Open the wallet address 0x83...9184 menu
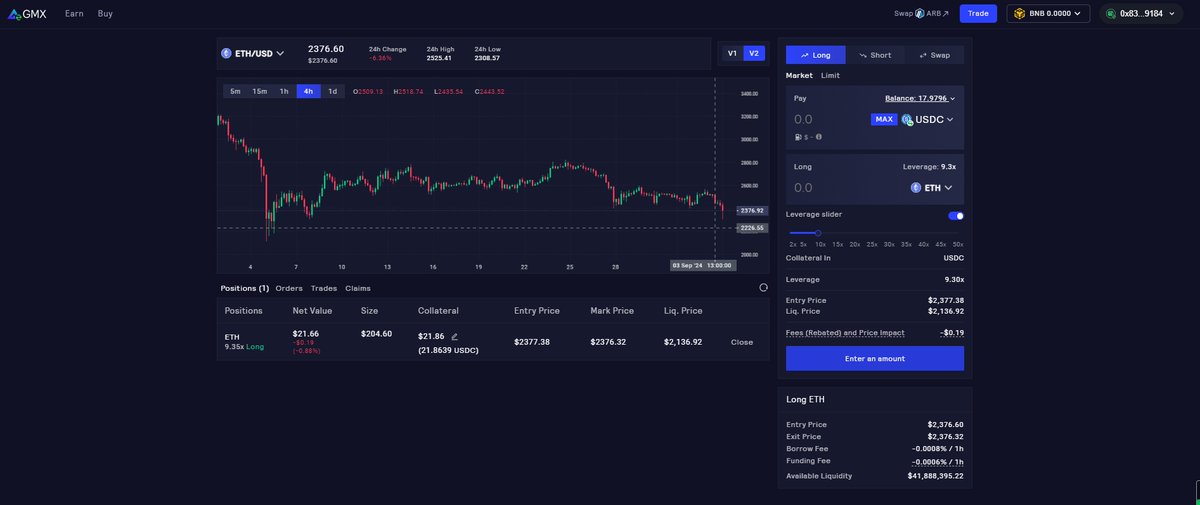Screen dimensions: 1200x505 1141,14
